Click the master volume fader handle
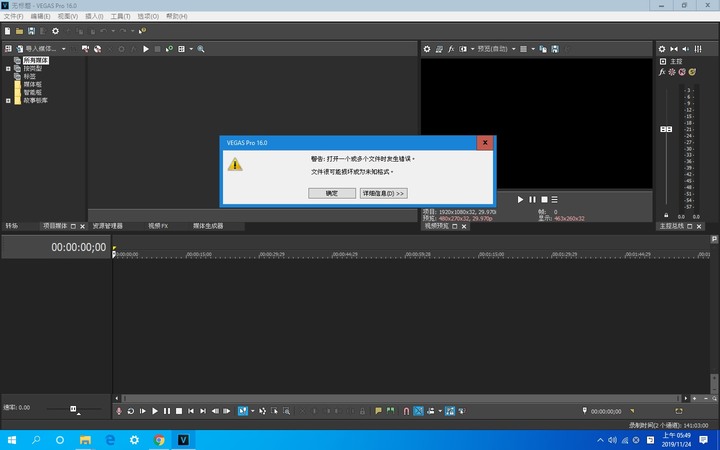Image resolution: width=720 pixels, height=450 pixels. point(666,129)
